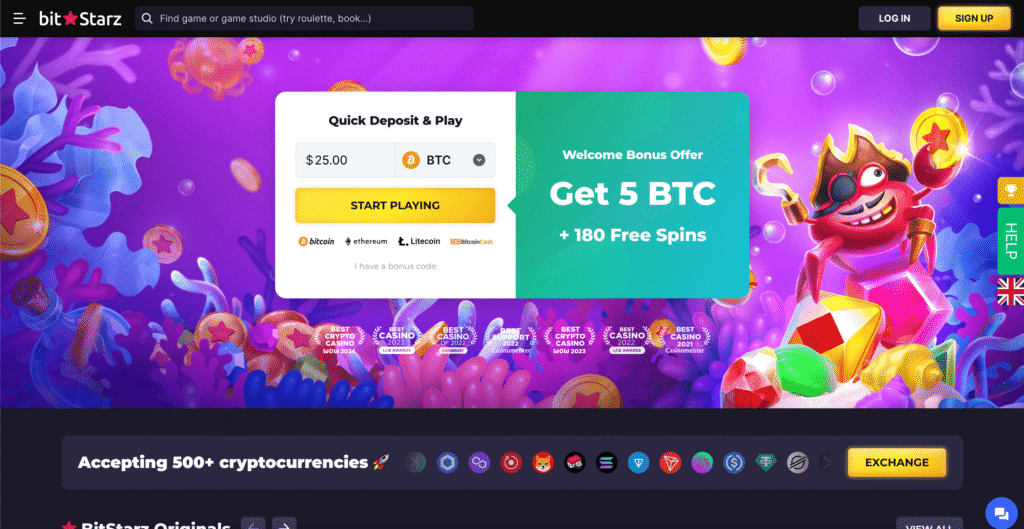
Task: Click next arrow for BitStarz Originals
Action: [284, 524]
